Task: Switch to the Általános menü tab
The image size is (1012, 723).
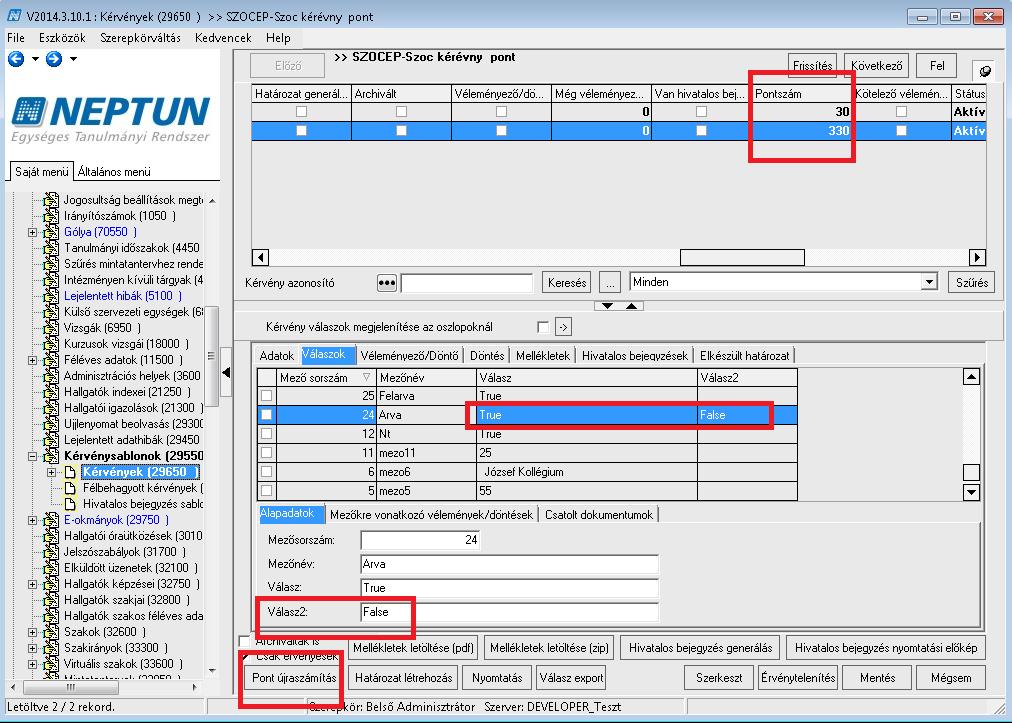Action: 114,172
